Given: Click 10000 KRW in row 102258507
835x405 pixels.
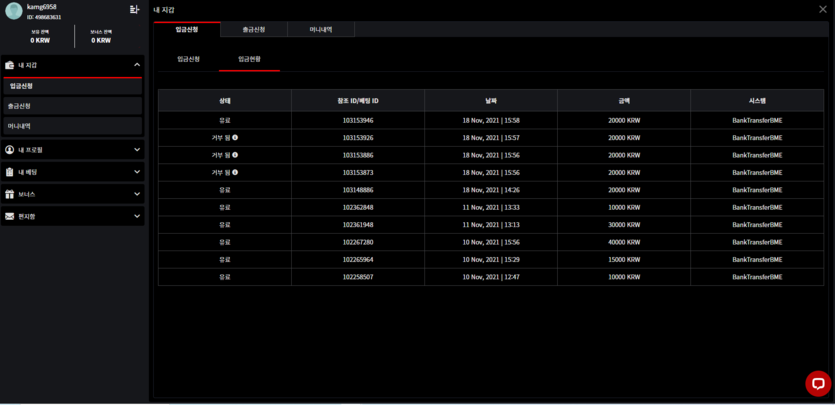Looking at the screenshot, I should click(x=624, y=277).
